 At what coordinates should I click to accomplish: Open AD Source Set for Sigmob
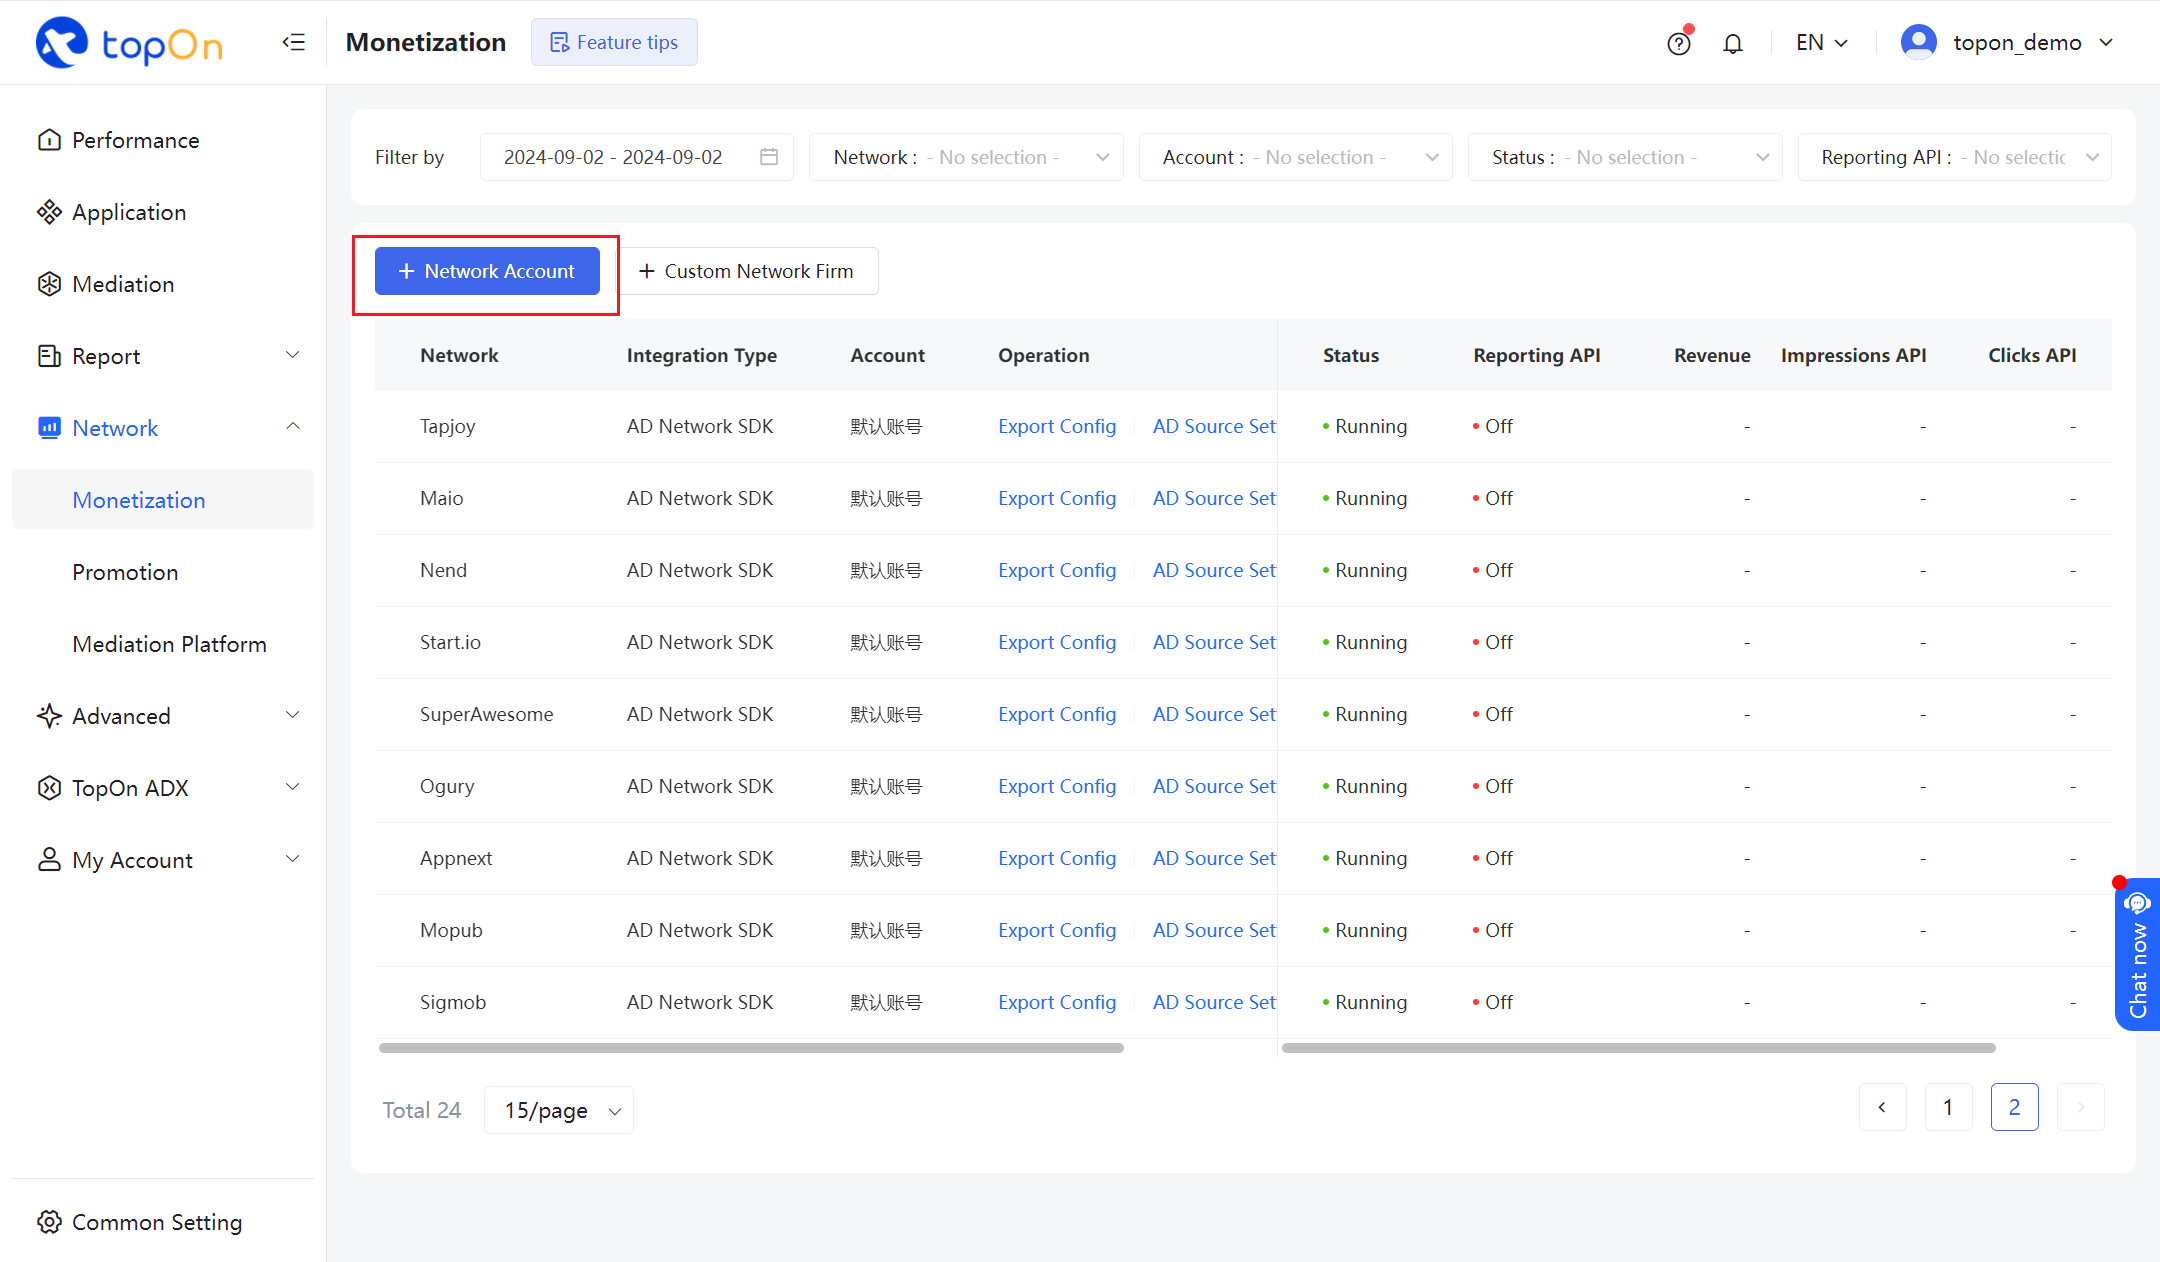[1214, 1002]
